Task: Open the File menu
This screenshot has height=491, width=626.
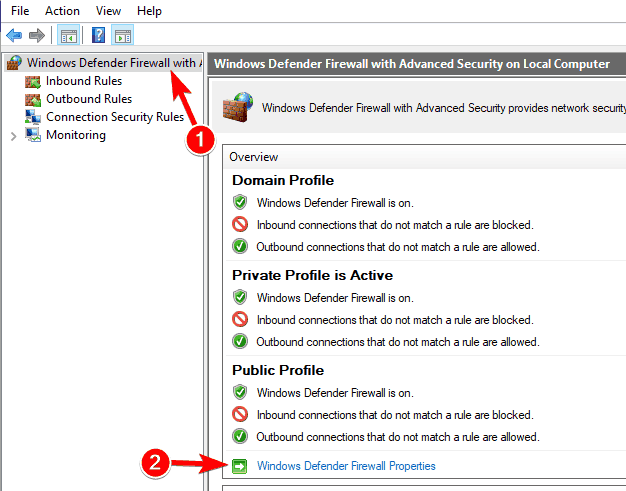Action: (x=20, y=11)
